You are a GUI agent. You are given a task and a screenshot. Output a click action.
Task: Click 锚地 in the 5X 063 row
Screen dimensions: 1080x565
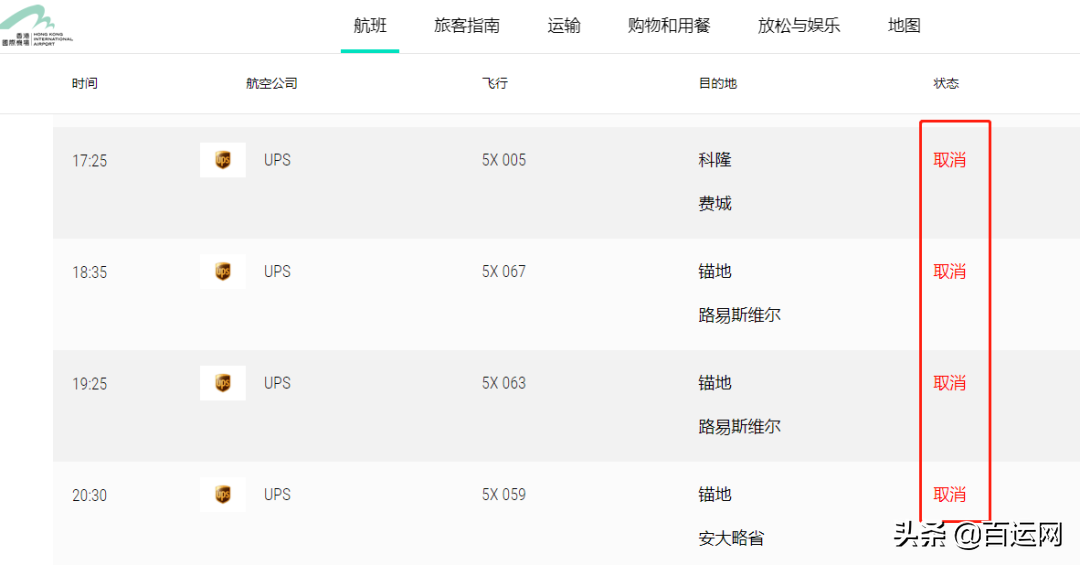click(x=715, y=384)
